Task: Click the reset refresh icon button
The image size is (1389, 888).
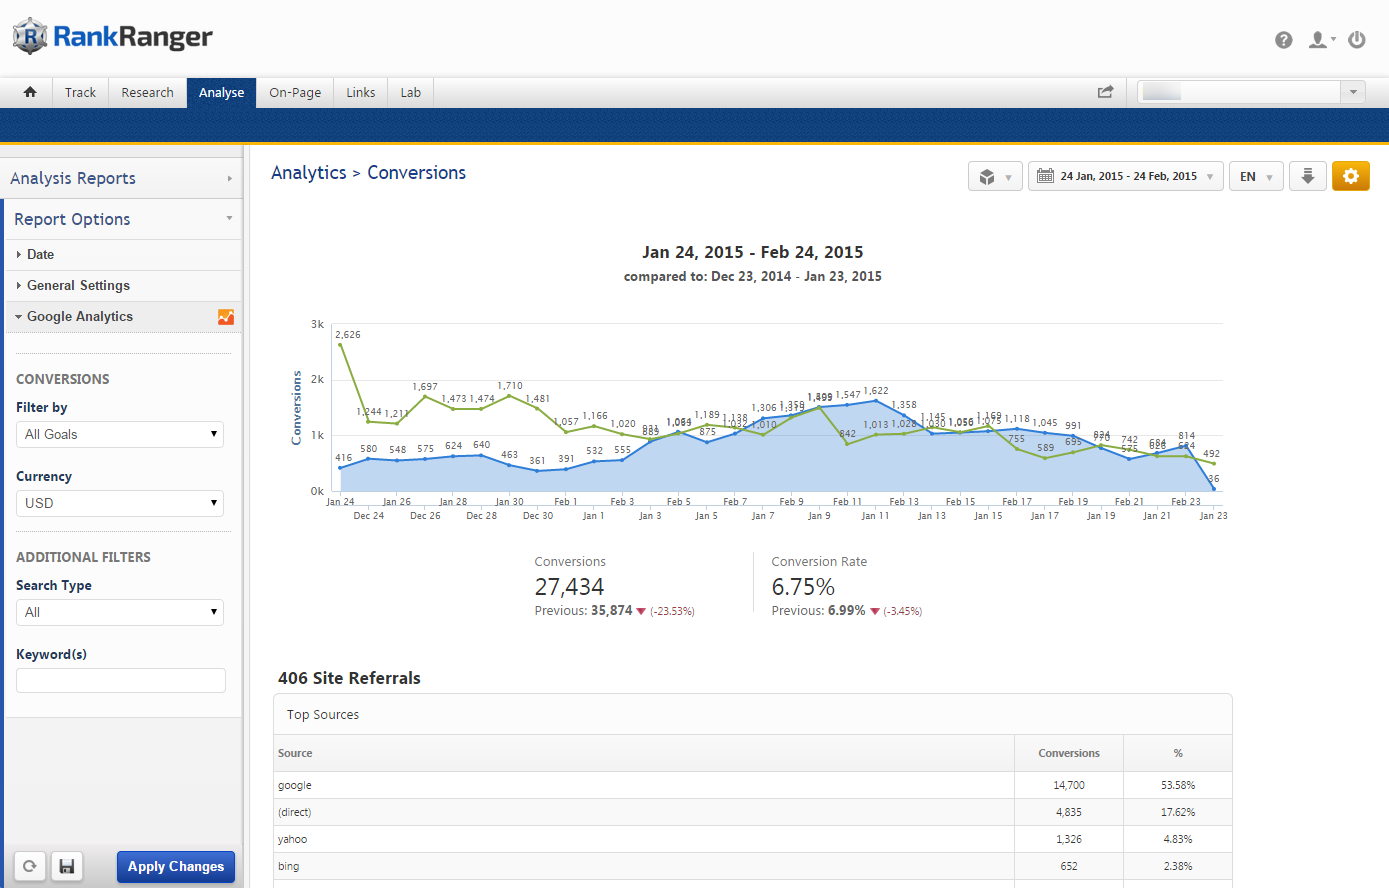Action: 30,866
